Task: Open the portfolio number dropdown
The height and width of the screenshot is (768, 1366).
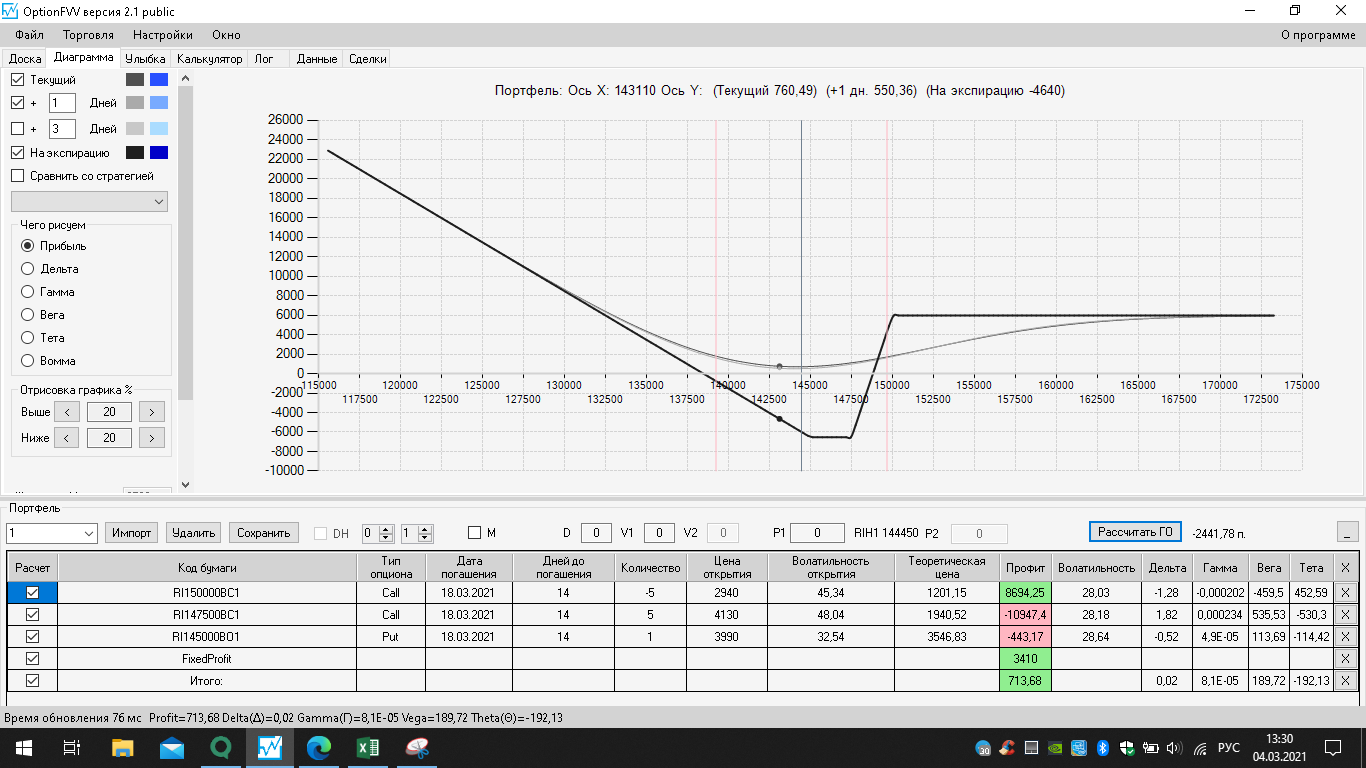Action: click(52, 533)
